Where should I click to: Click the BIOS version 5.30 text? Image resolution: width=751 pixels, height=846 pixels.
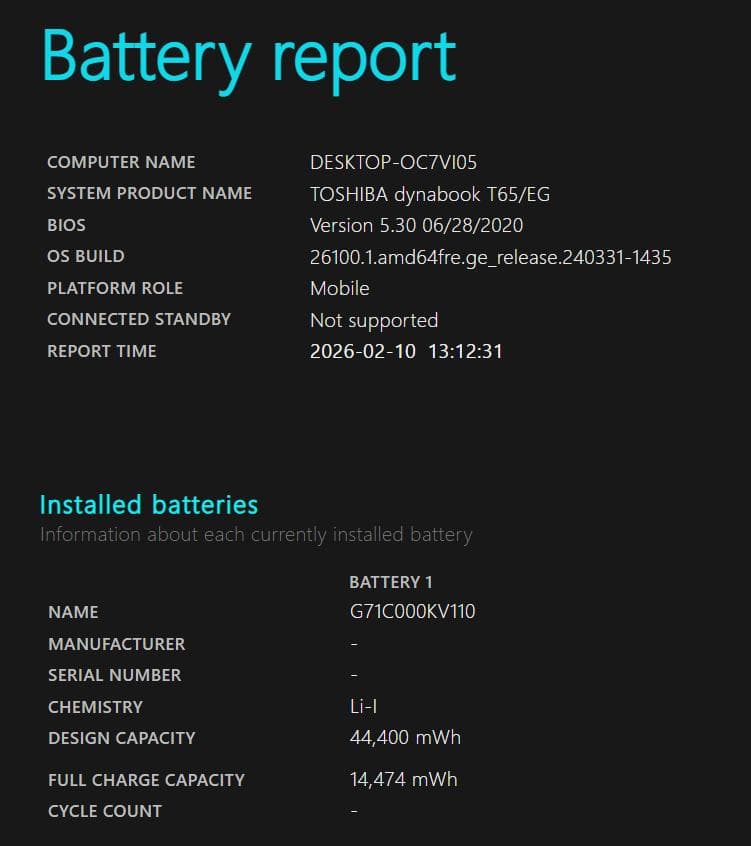416,225
